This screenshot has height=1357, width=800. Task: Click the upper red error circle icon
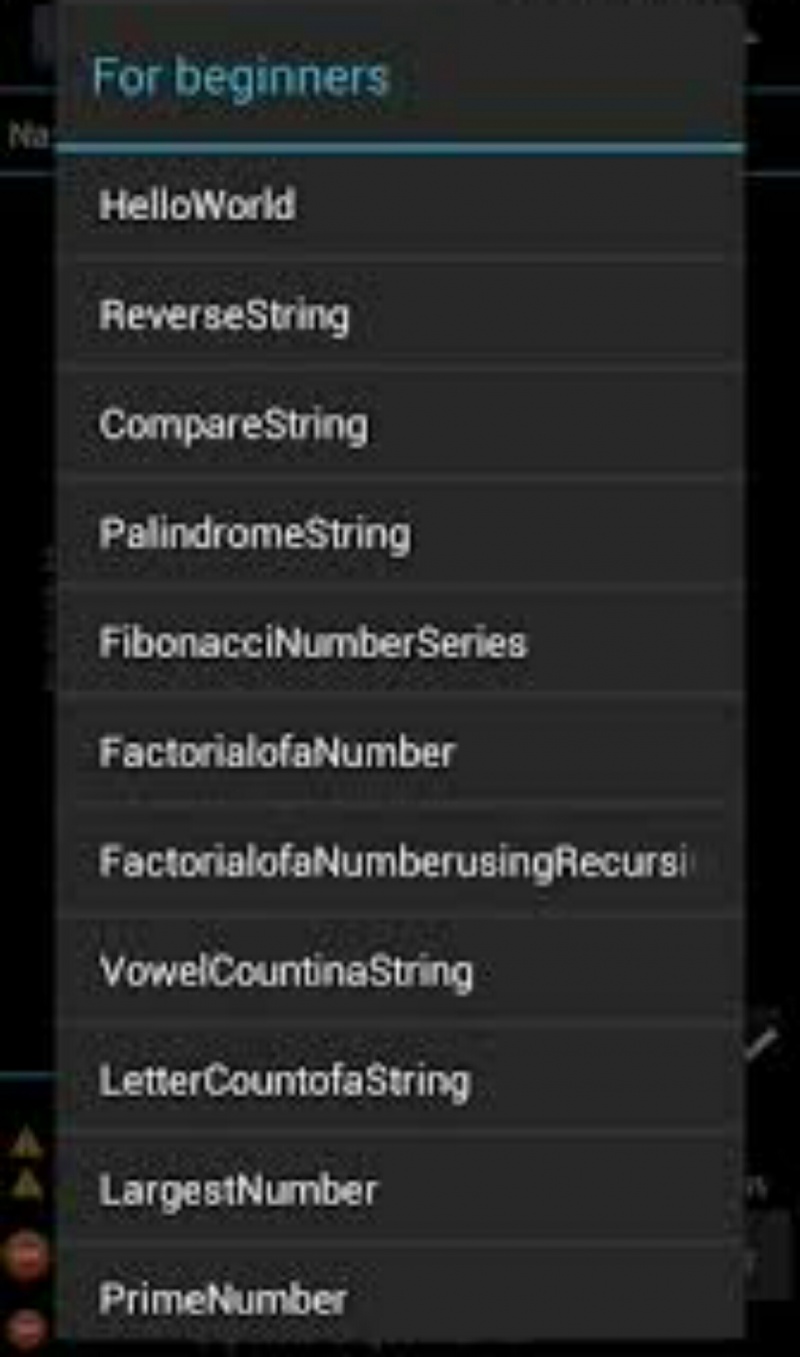coord(26,1254)
